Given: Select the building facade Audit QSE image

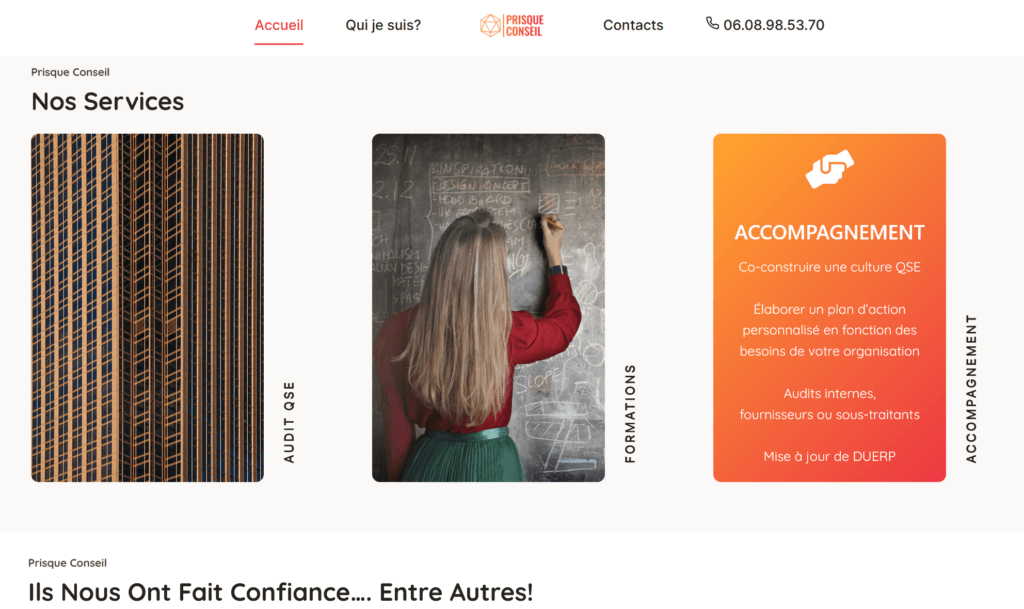Looking at the screenshot, I should click(x=148, y=308).
